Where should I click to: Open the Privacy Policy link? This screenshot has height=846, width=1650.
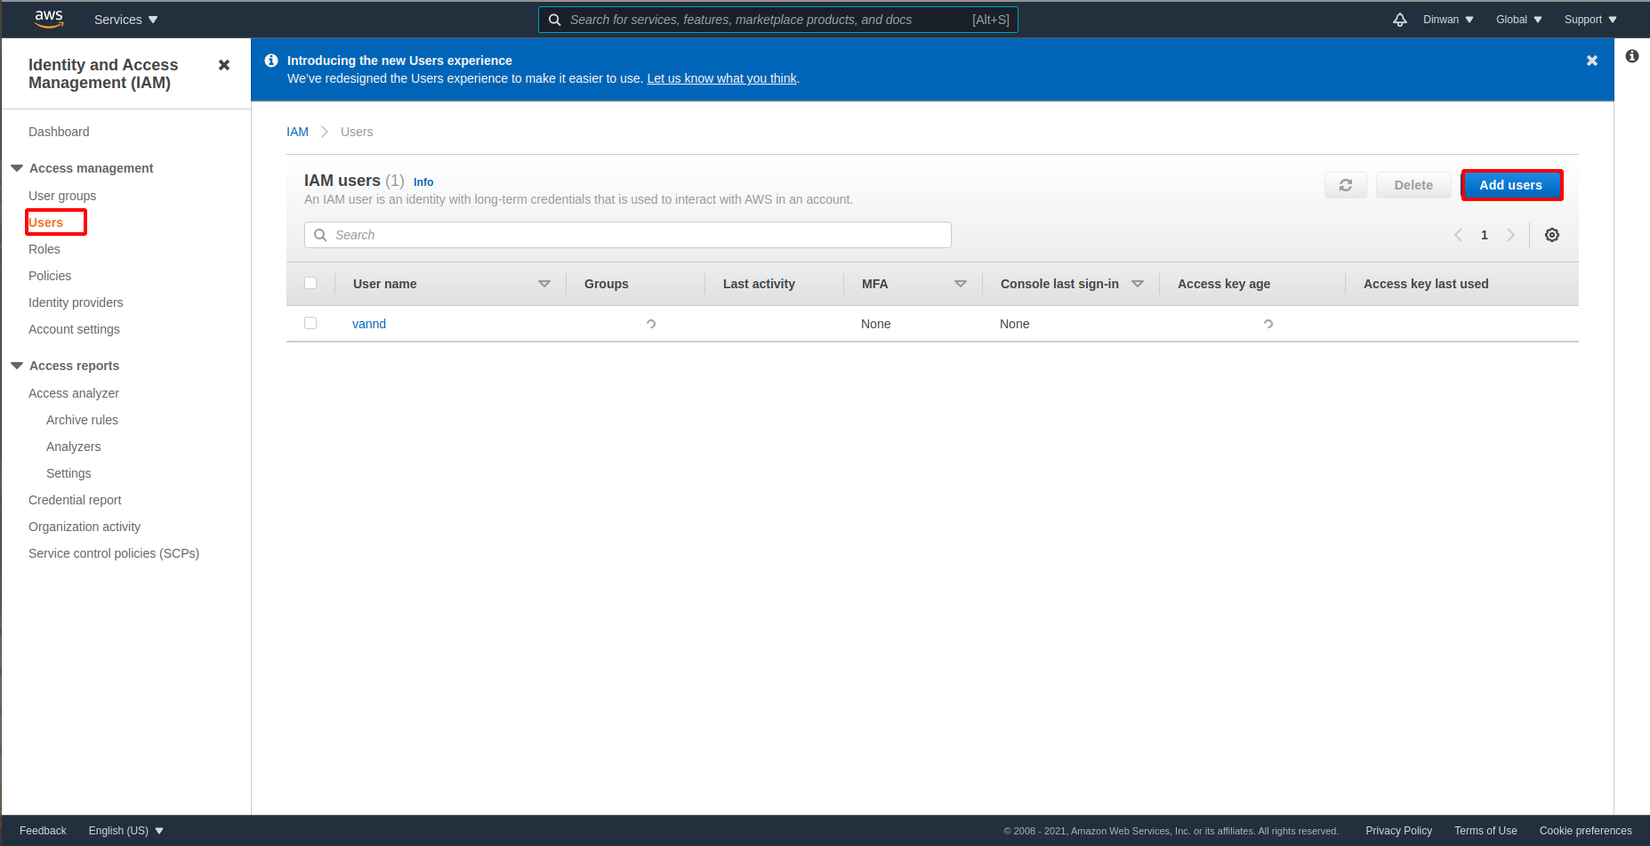1399,831
